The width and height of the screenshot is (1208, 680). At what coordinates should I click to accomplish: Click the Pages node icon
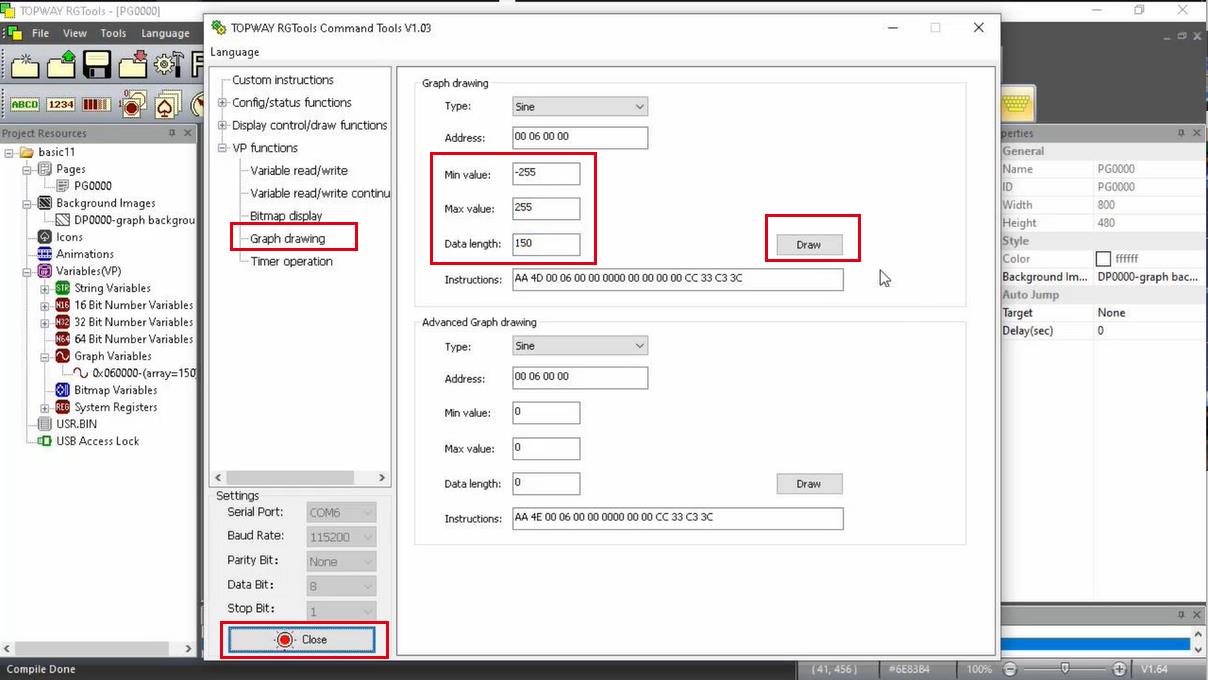[x=44, y=169]
